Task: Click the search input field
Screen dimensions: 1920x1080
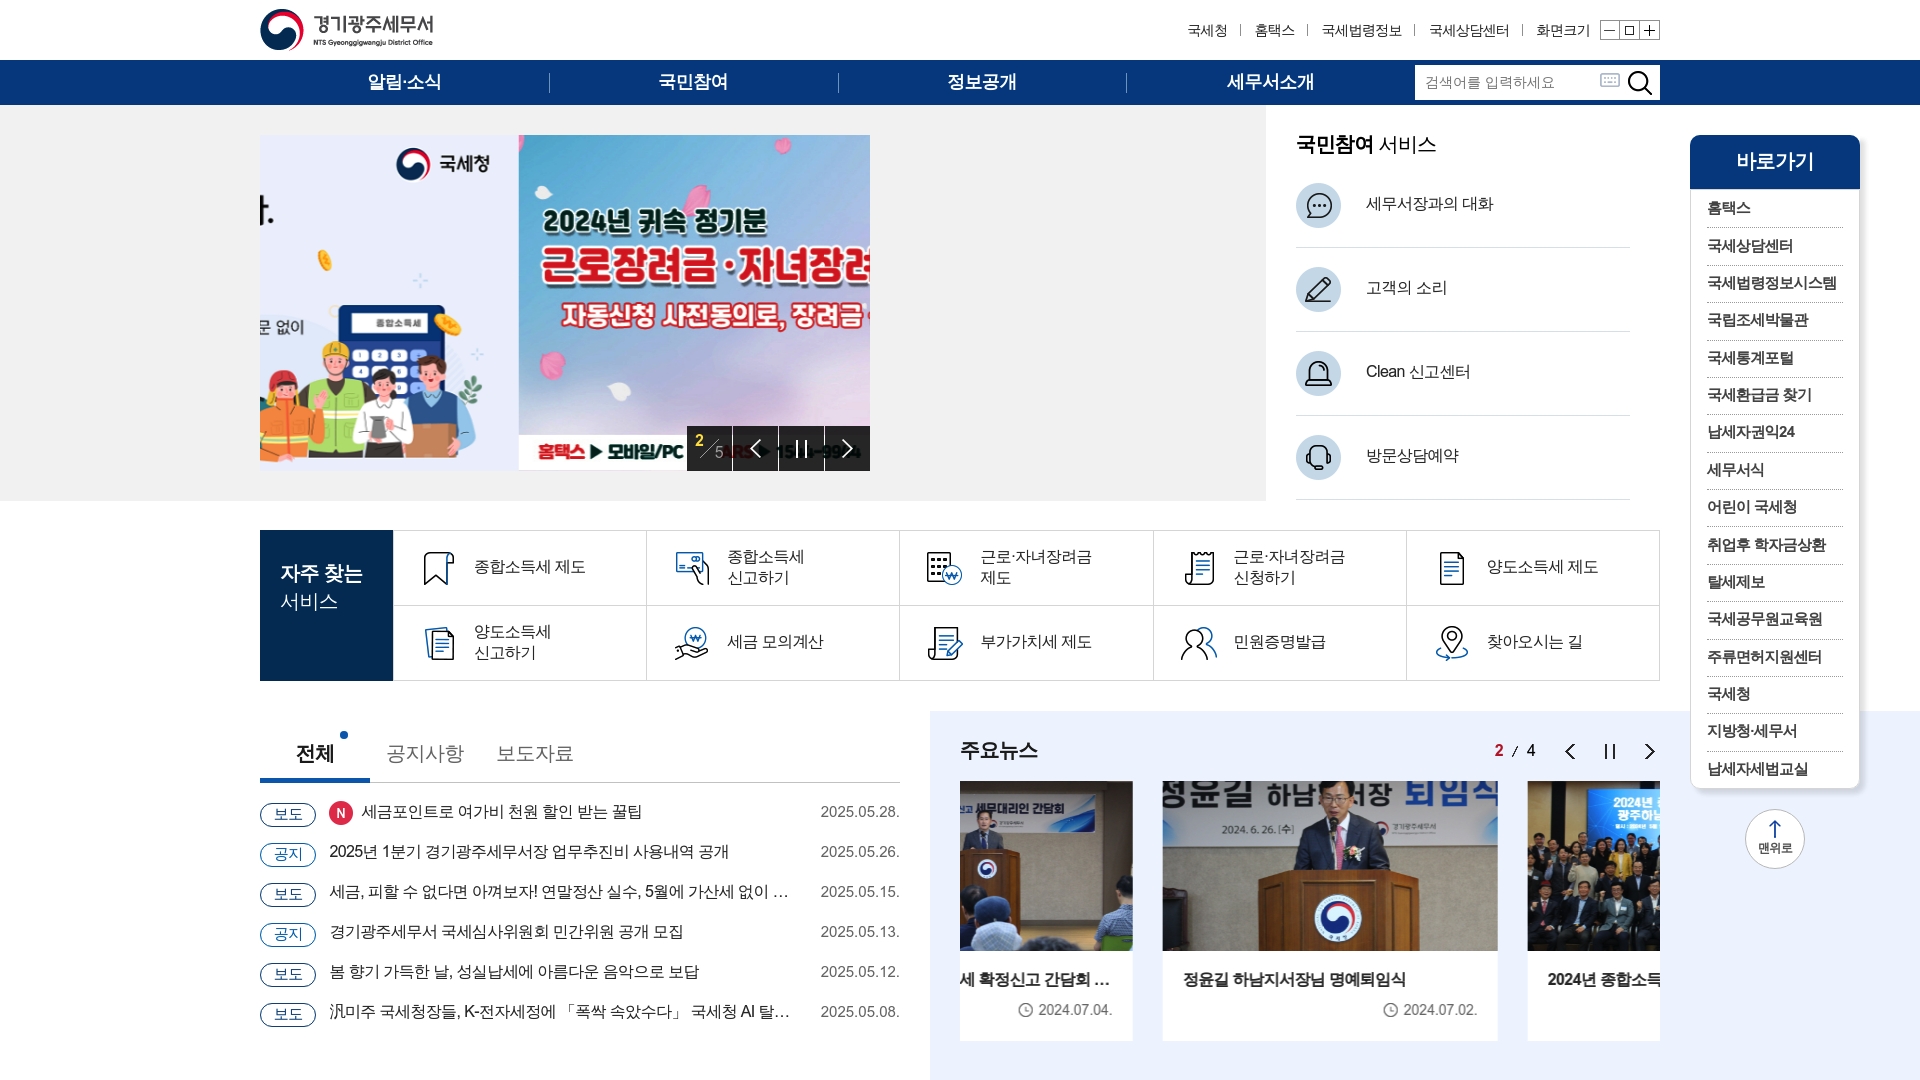Action: click(1506, 83)
